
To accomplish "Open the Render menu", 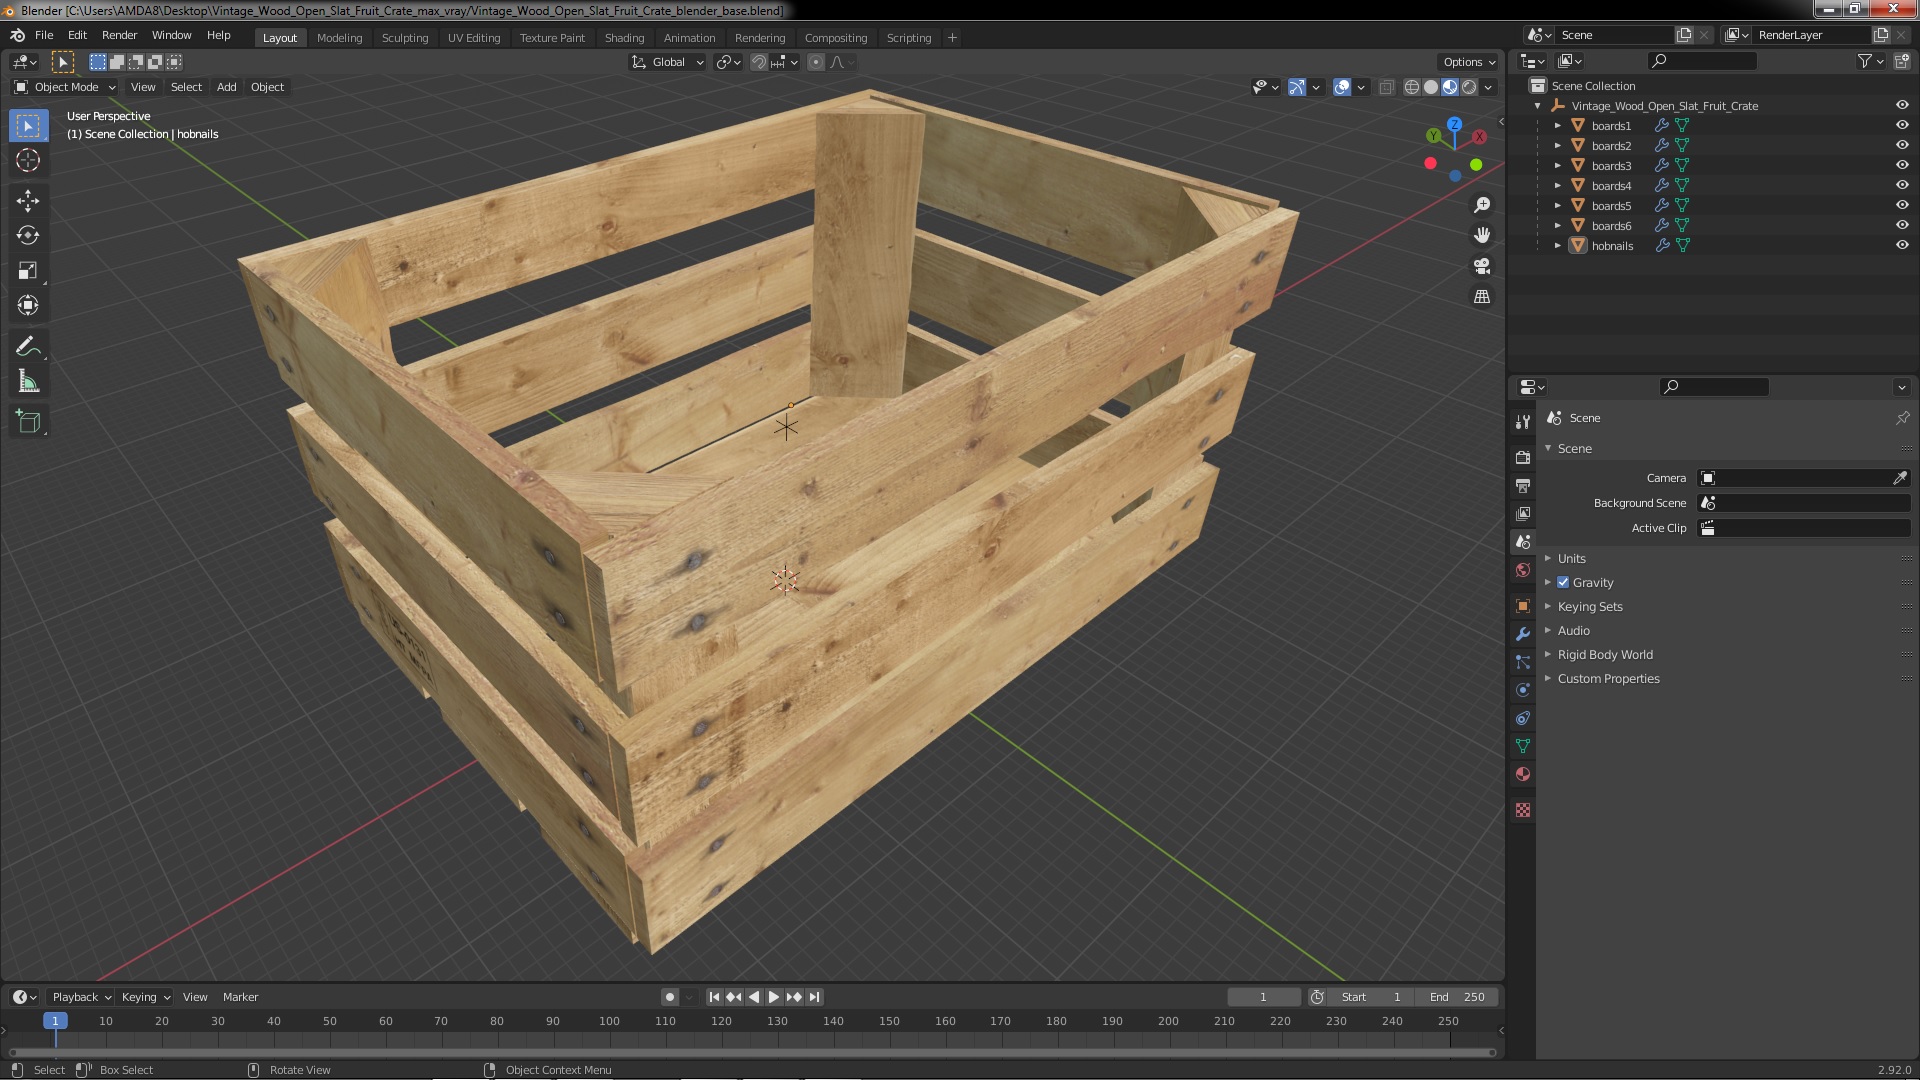I will 119,35.
